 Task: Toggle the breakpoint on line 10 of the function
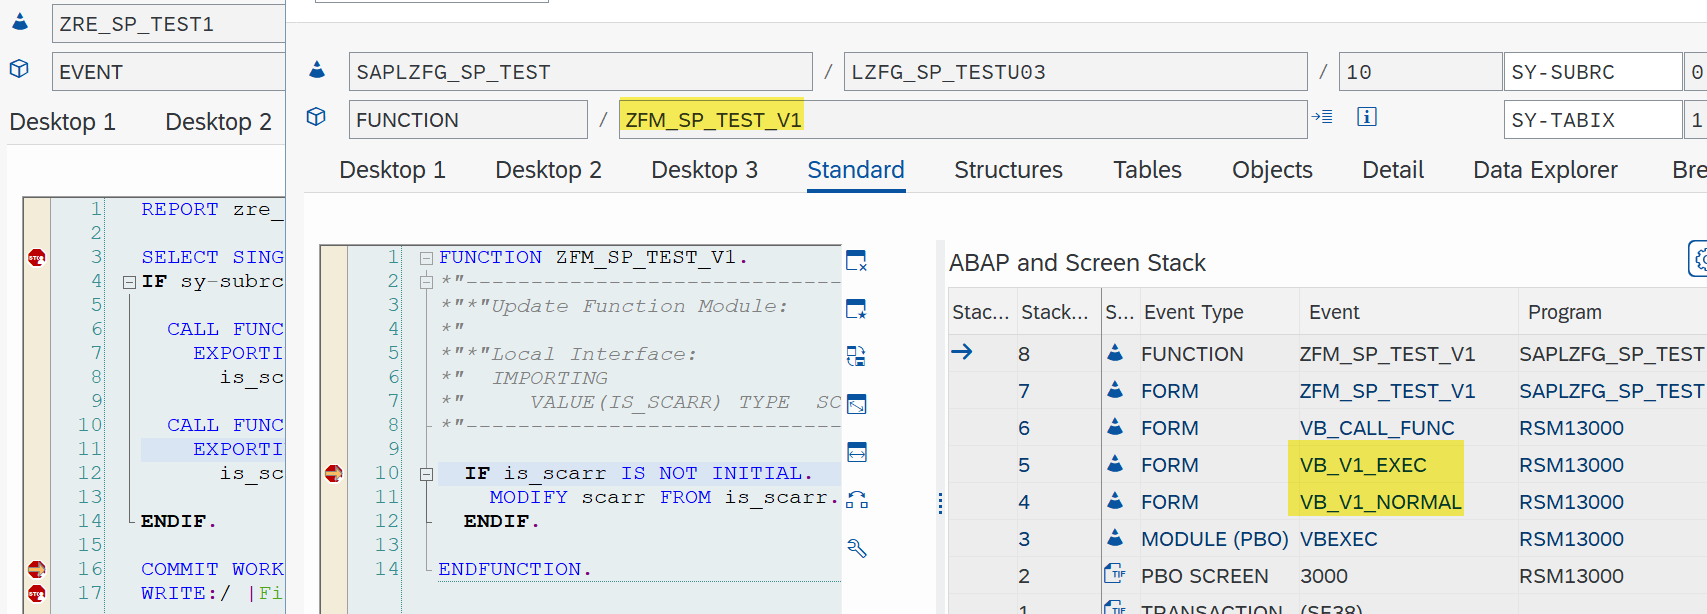click(334, 473)
